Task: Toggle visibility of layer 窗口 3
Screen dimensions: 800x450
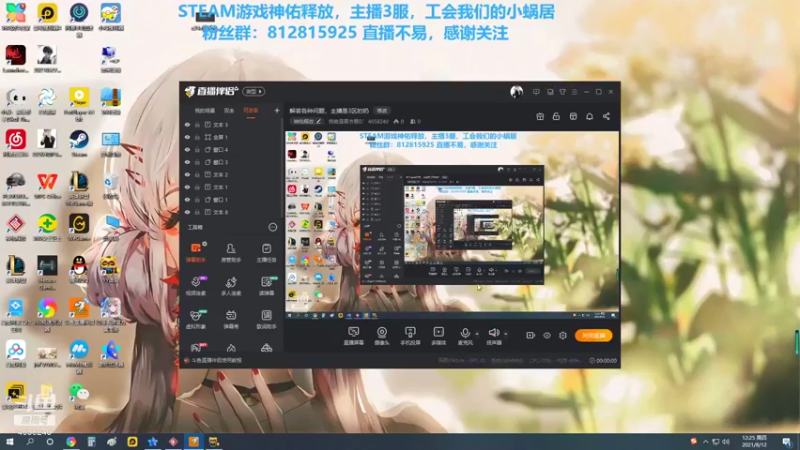Action: pyautogui.click(x=187, y=162)
